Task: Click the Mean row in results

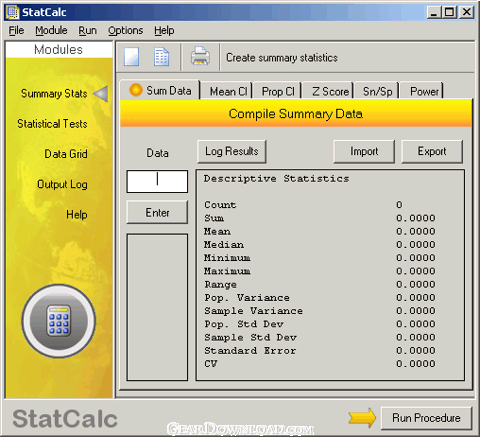Action: click(320, 231)
